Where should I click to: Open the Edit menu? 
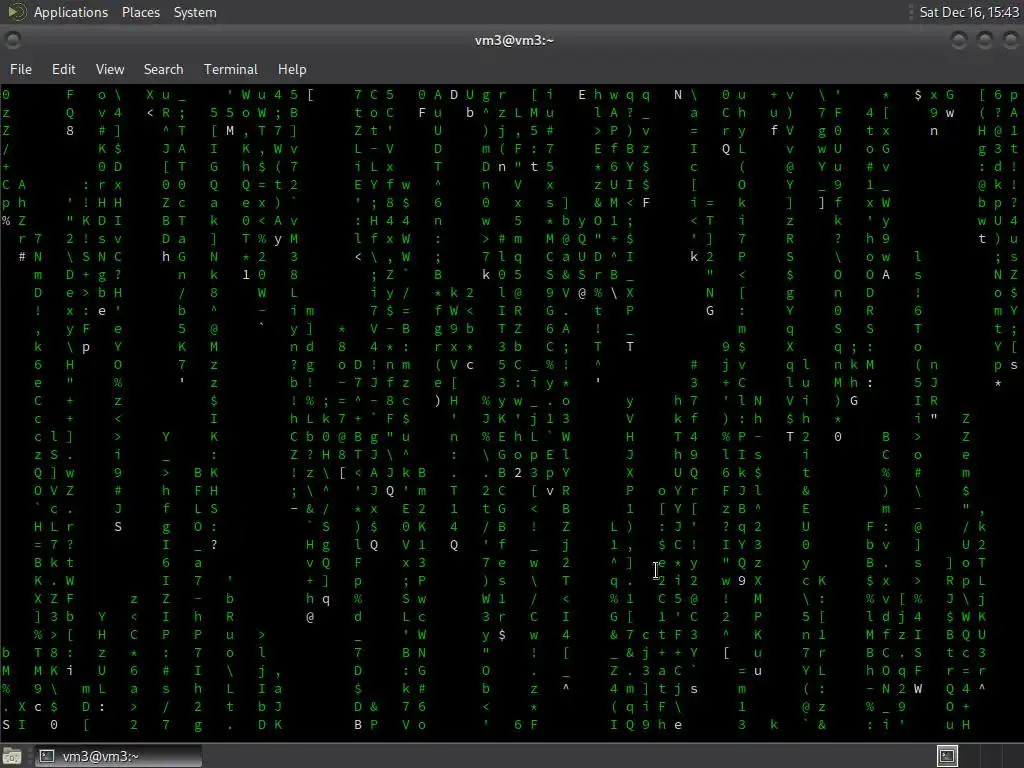click(x=63, y=69)
